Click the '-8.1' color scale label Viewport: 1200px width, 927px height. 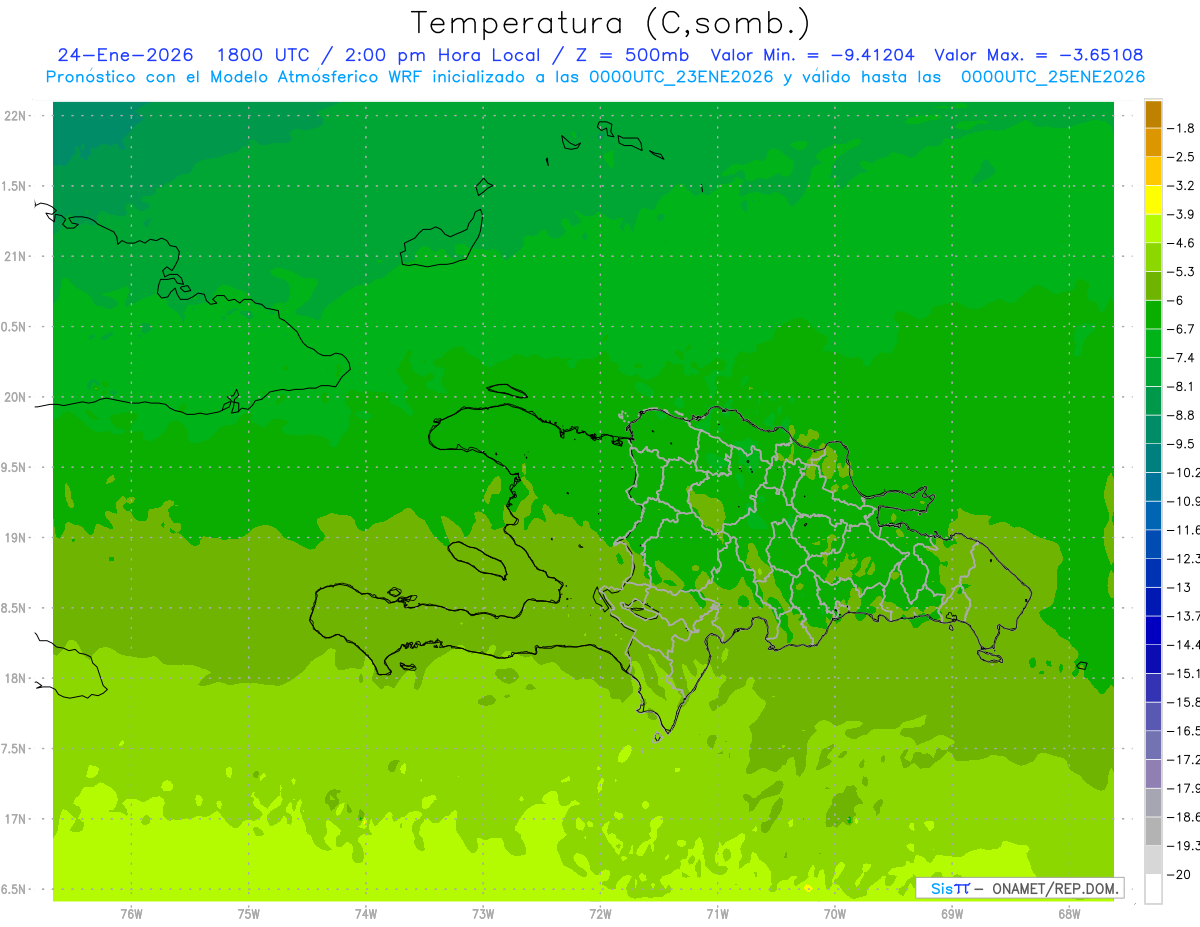[1181, 386]
